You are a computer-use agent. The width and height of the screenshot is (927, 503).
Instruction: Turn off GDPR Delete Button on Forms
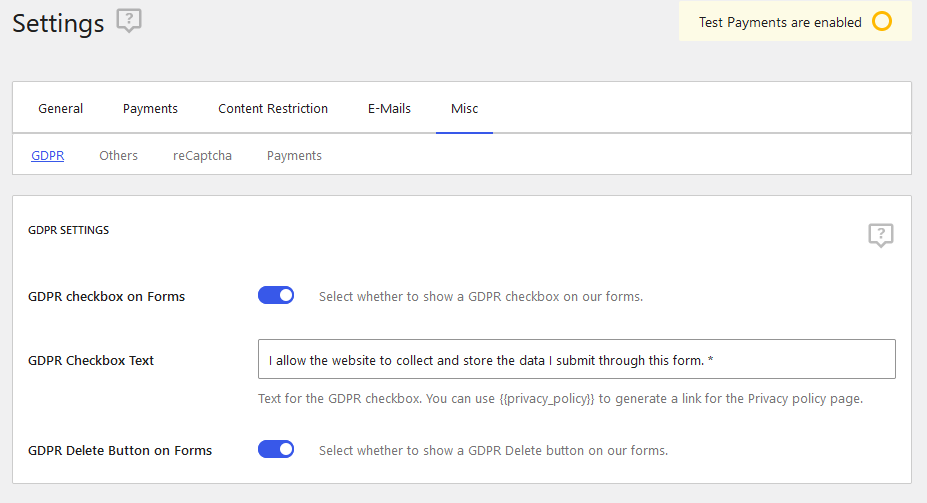click(x=276, y=449)
